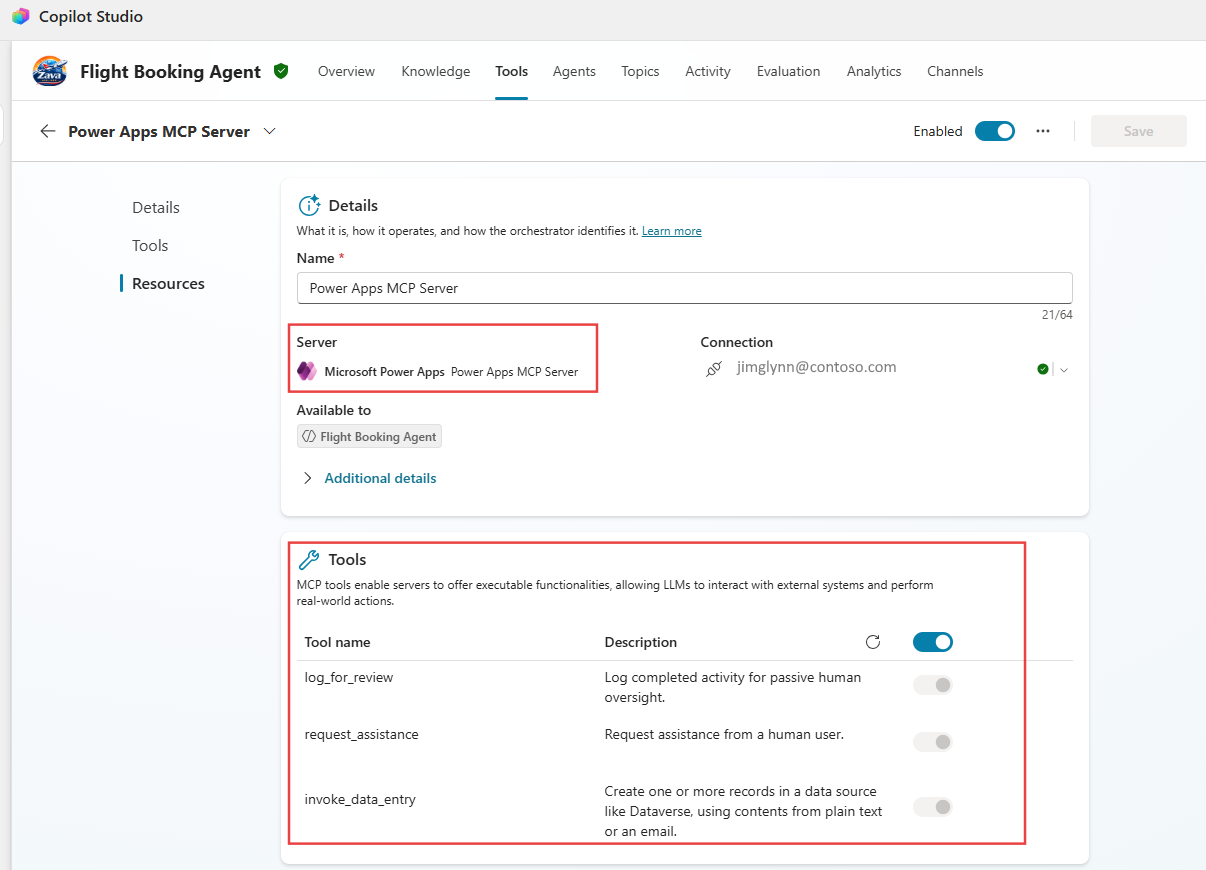1206x870 pixels.
Task: Click the ellipsis menu in the header
Action: pos(1043,131)
